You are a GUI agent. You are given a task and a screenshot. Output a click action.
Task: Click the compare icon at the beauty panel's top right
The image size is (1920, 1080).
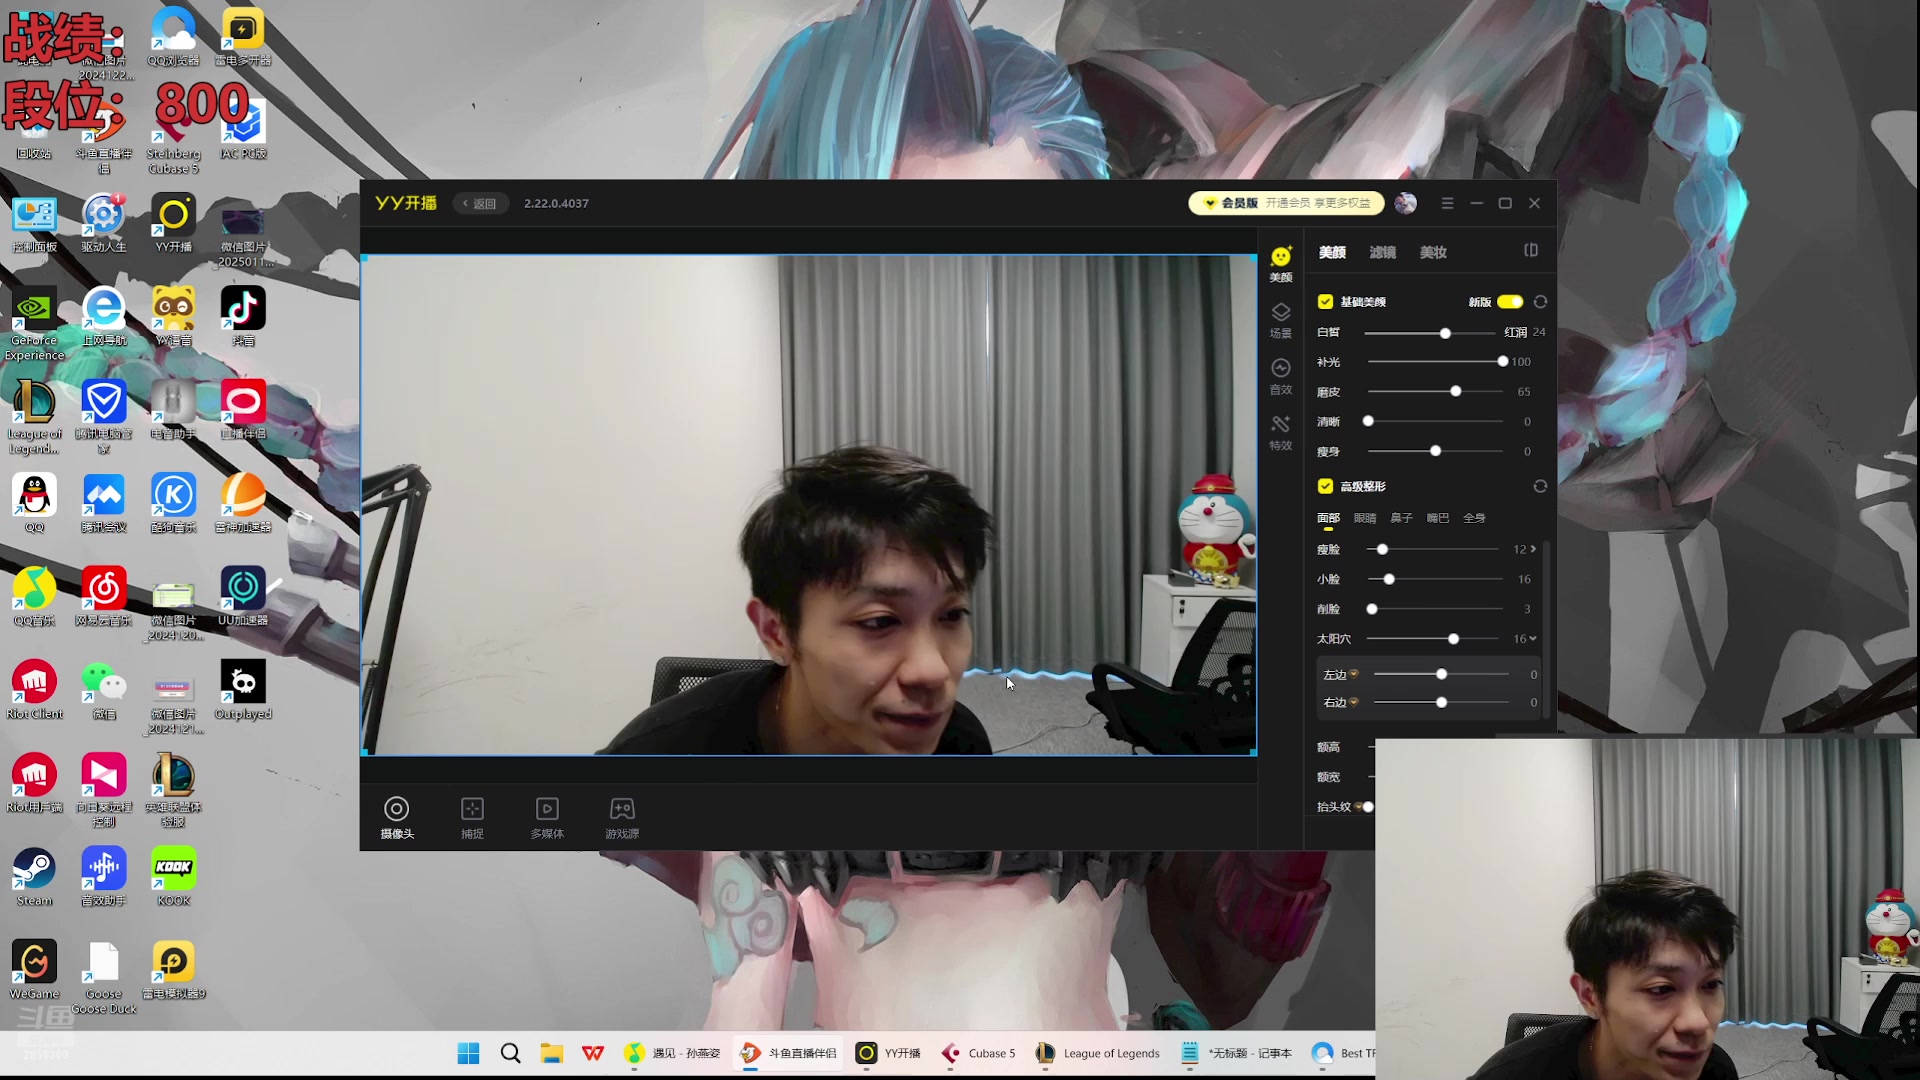click(x=1531, y=250)
